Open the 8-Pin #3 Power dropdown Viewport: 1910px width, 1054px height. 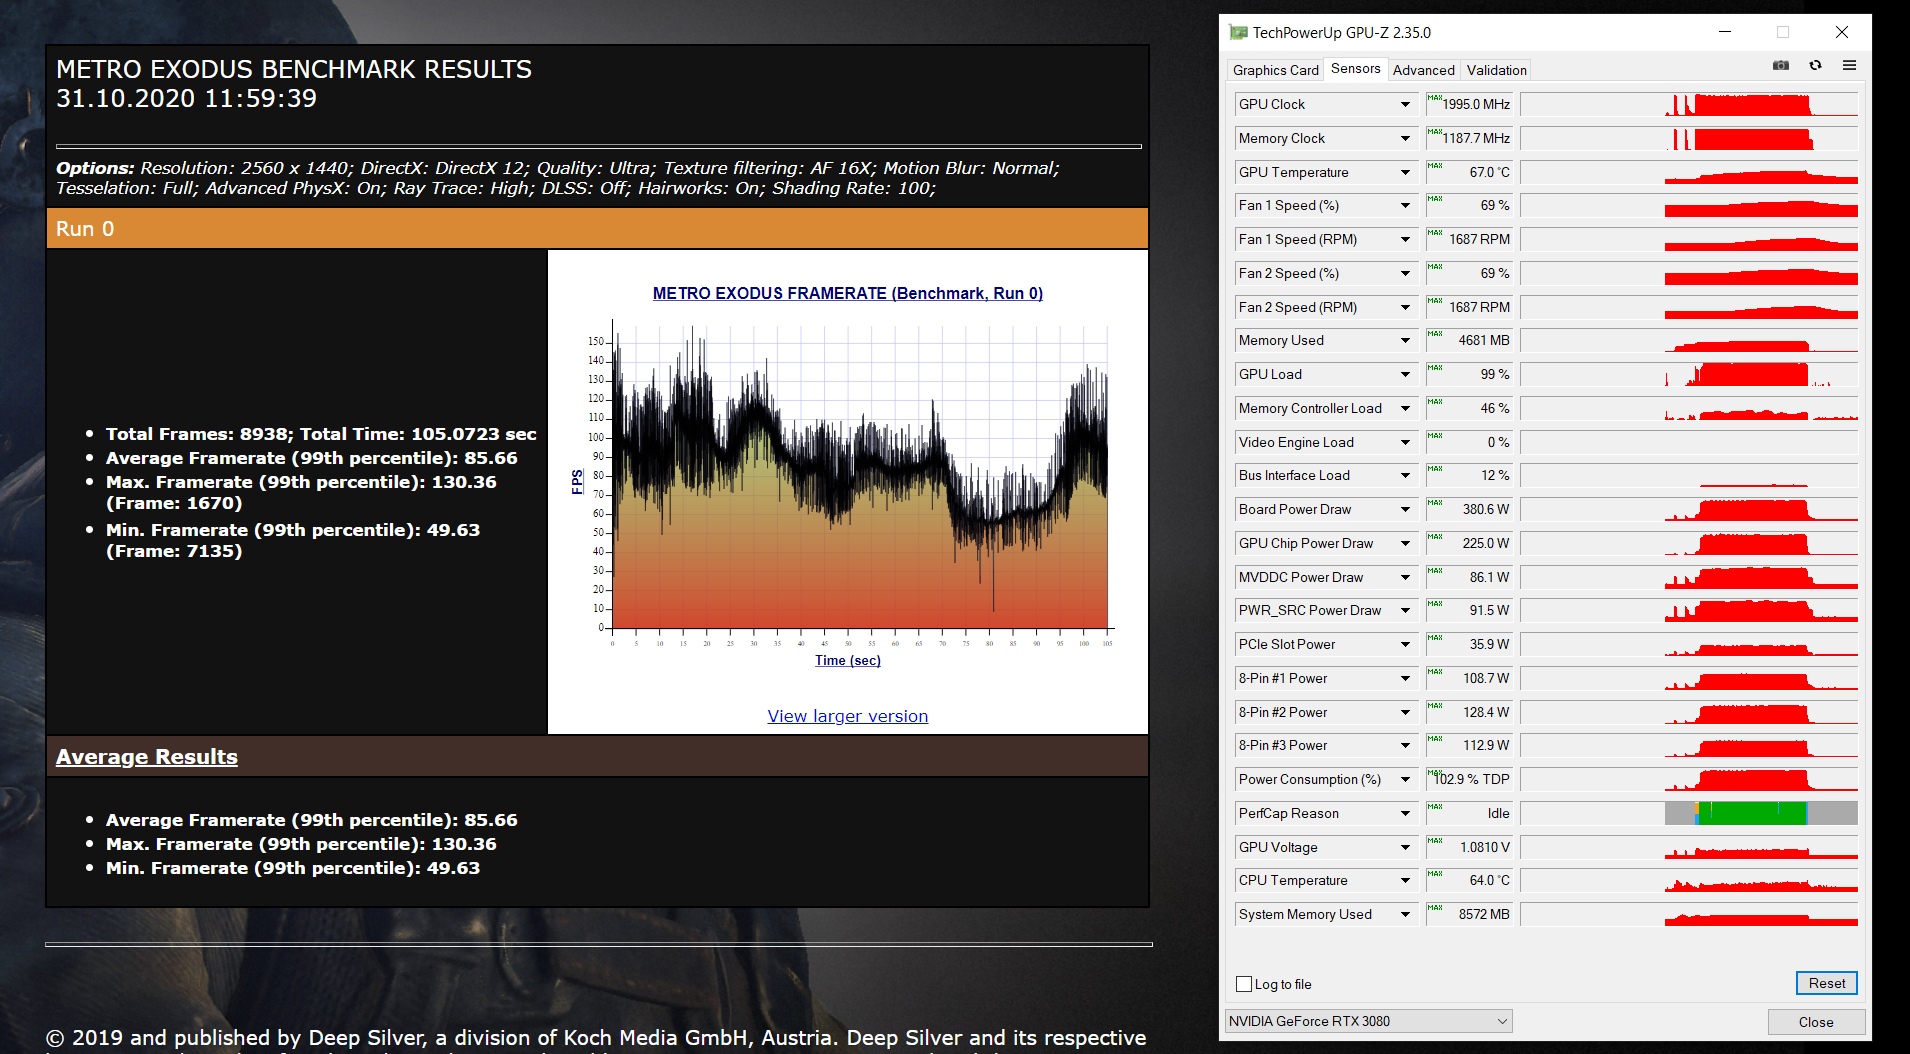[1405, 745]
